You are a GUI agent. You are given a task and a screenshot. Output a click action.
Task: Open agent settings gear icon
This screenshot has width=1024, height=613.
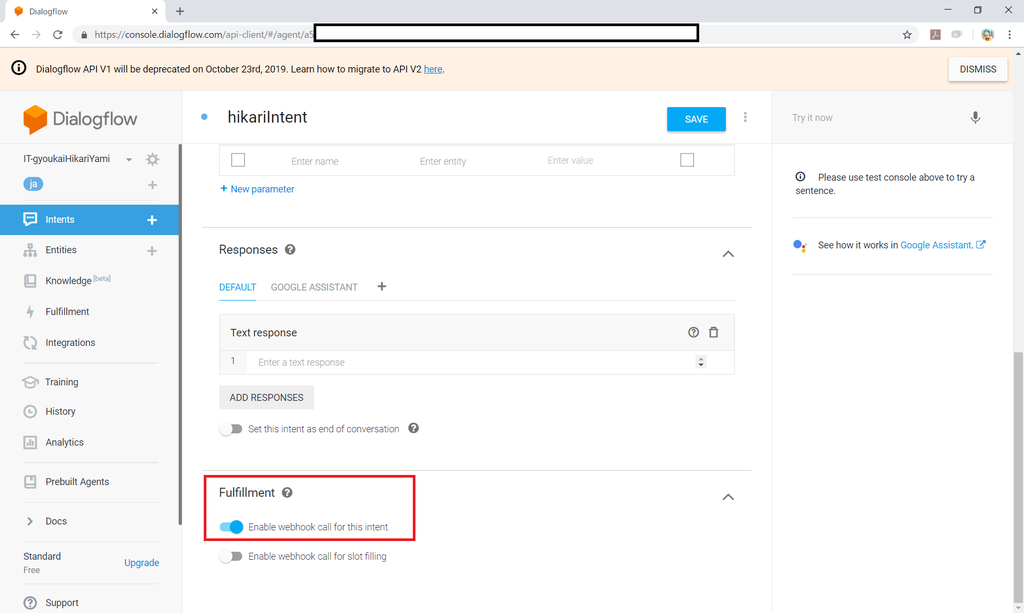pyautogui.click(x=152, y=159)
